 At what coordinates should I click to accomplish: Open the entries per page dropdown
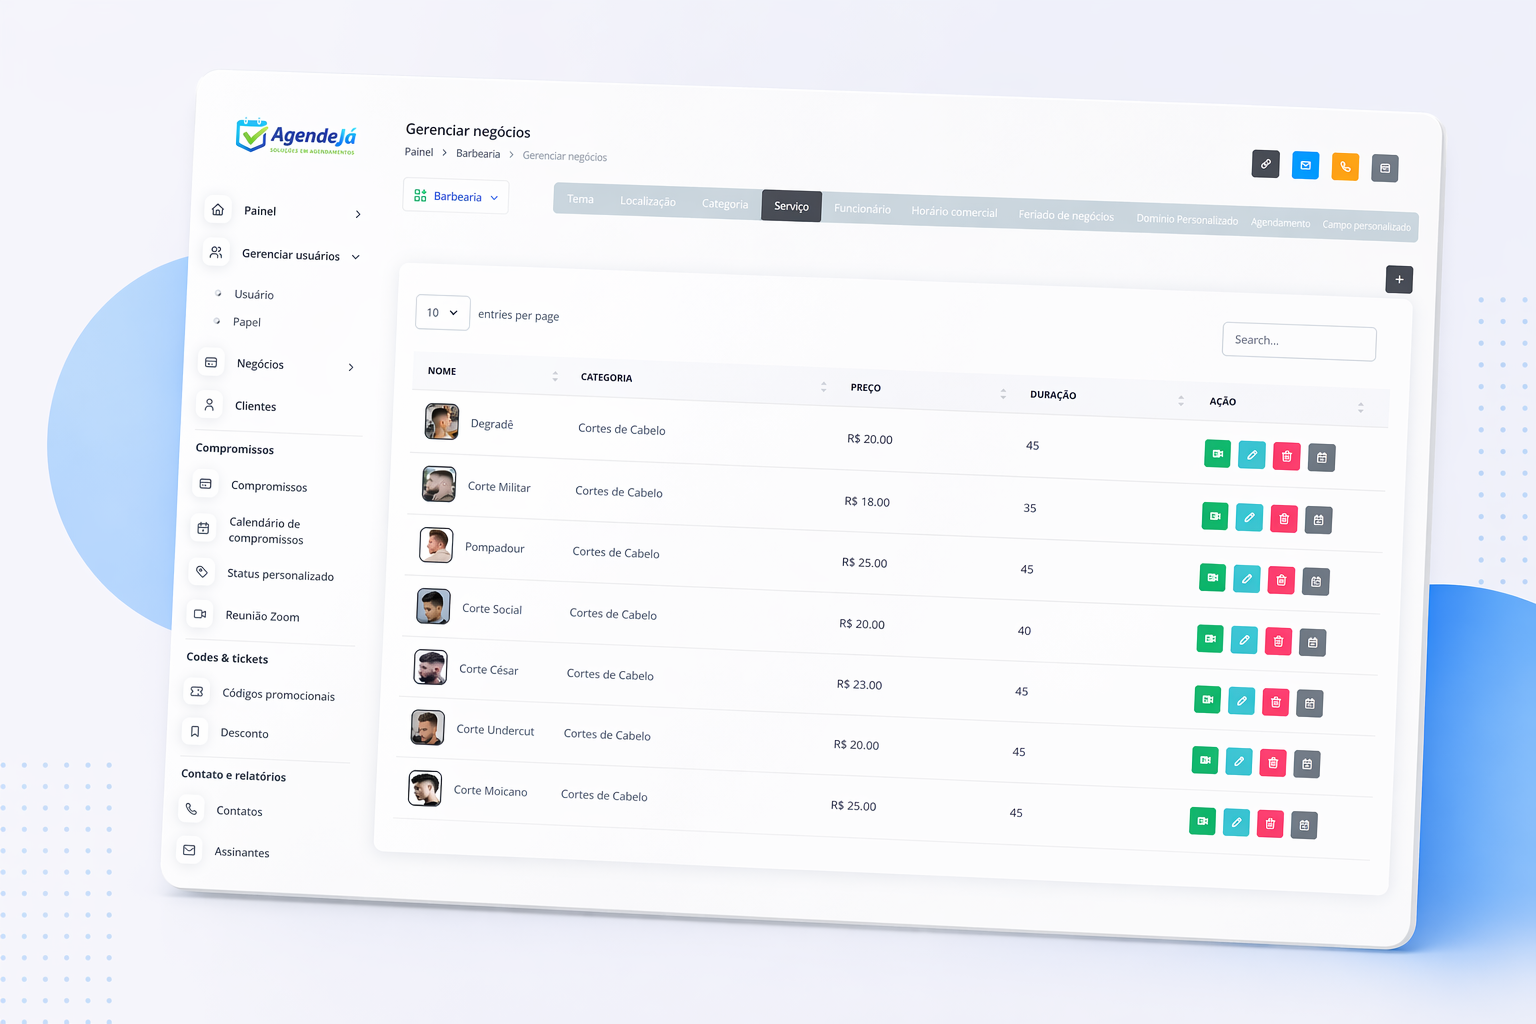click(442, 313)
